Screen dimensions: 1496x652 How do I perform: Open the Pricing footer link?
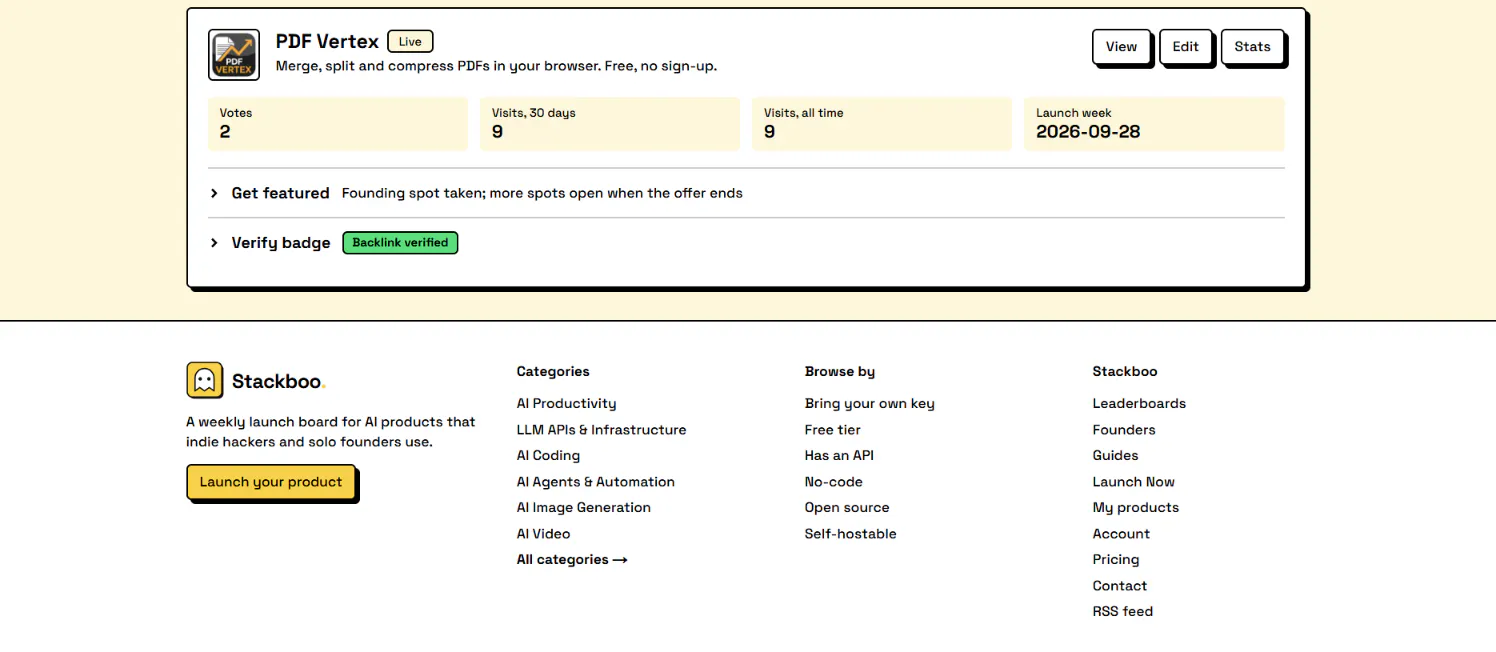(1116, 560)
